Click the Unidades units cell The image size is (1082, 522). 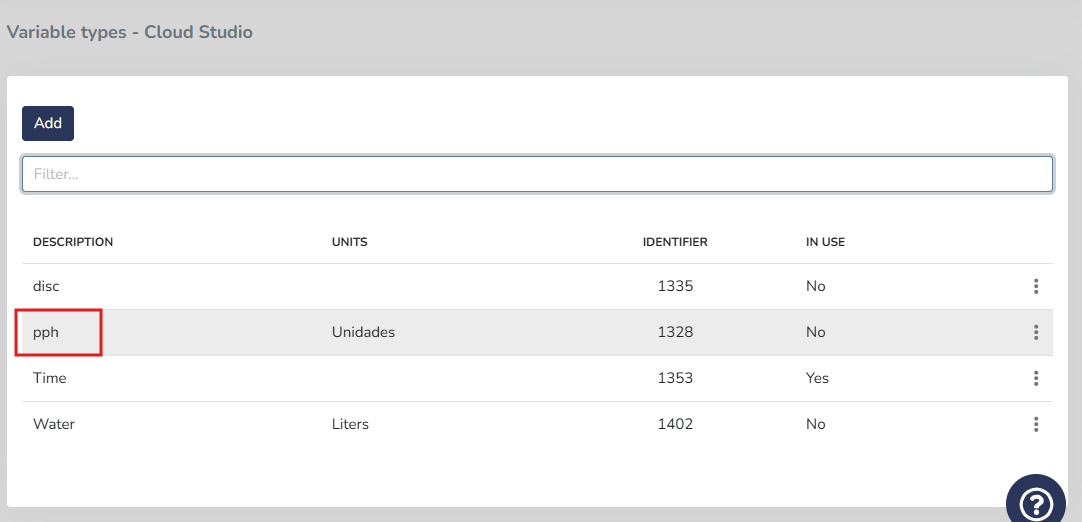click(363, 332)
